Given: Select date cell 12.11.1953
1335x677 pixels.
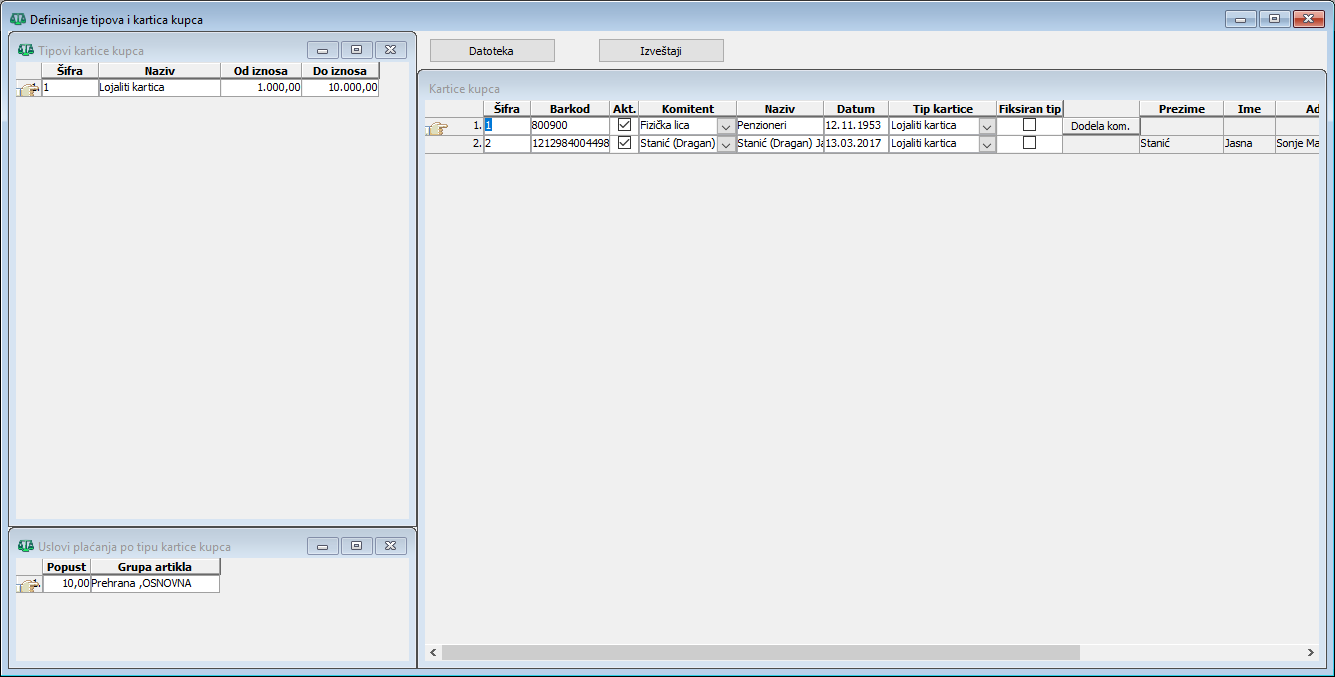Looking at the screenshot, I should [856, 126].
